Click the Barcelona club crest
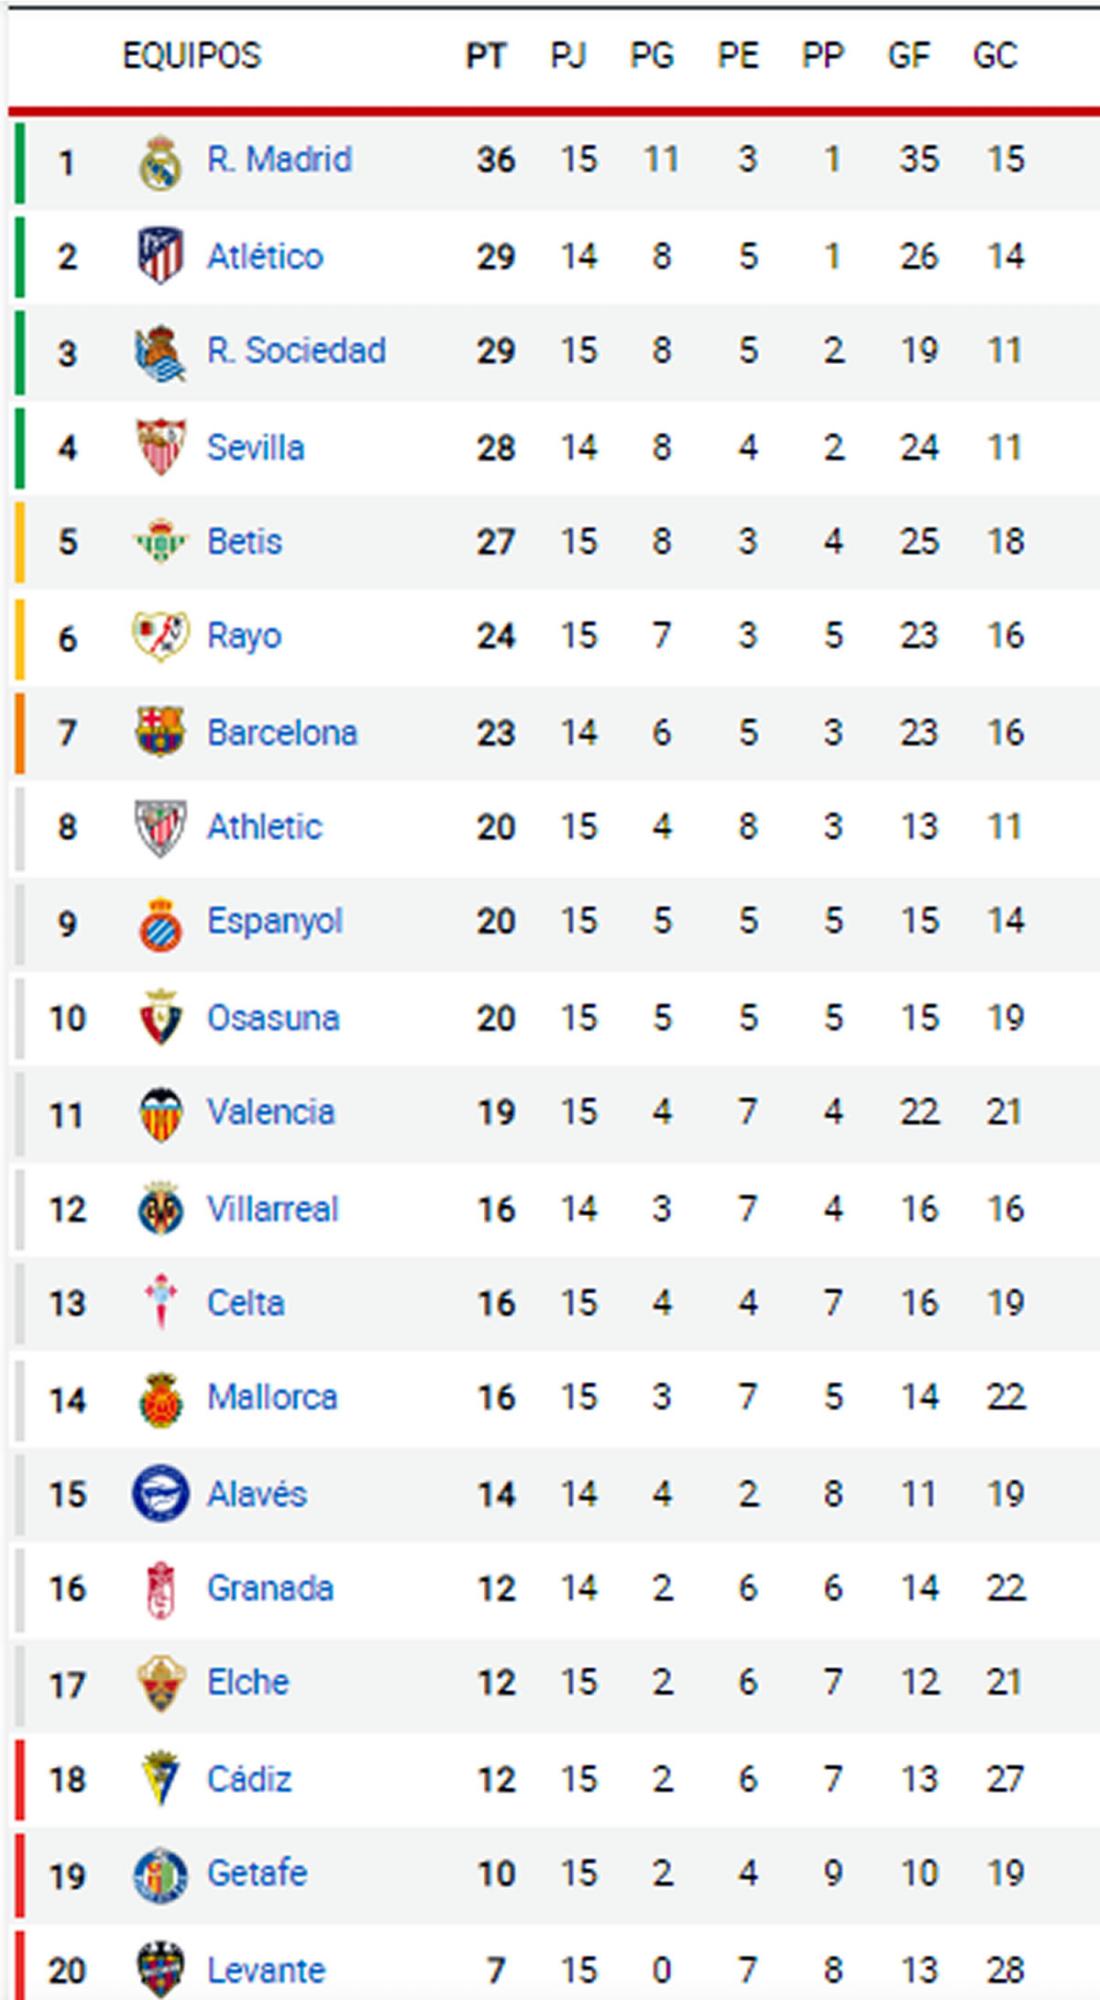1100x2000 pixels. [160, 732]
